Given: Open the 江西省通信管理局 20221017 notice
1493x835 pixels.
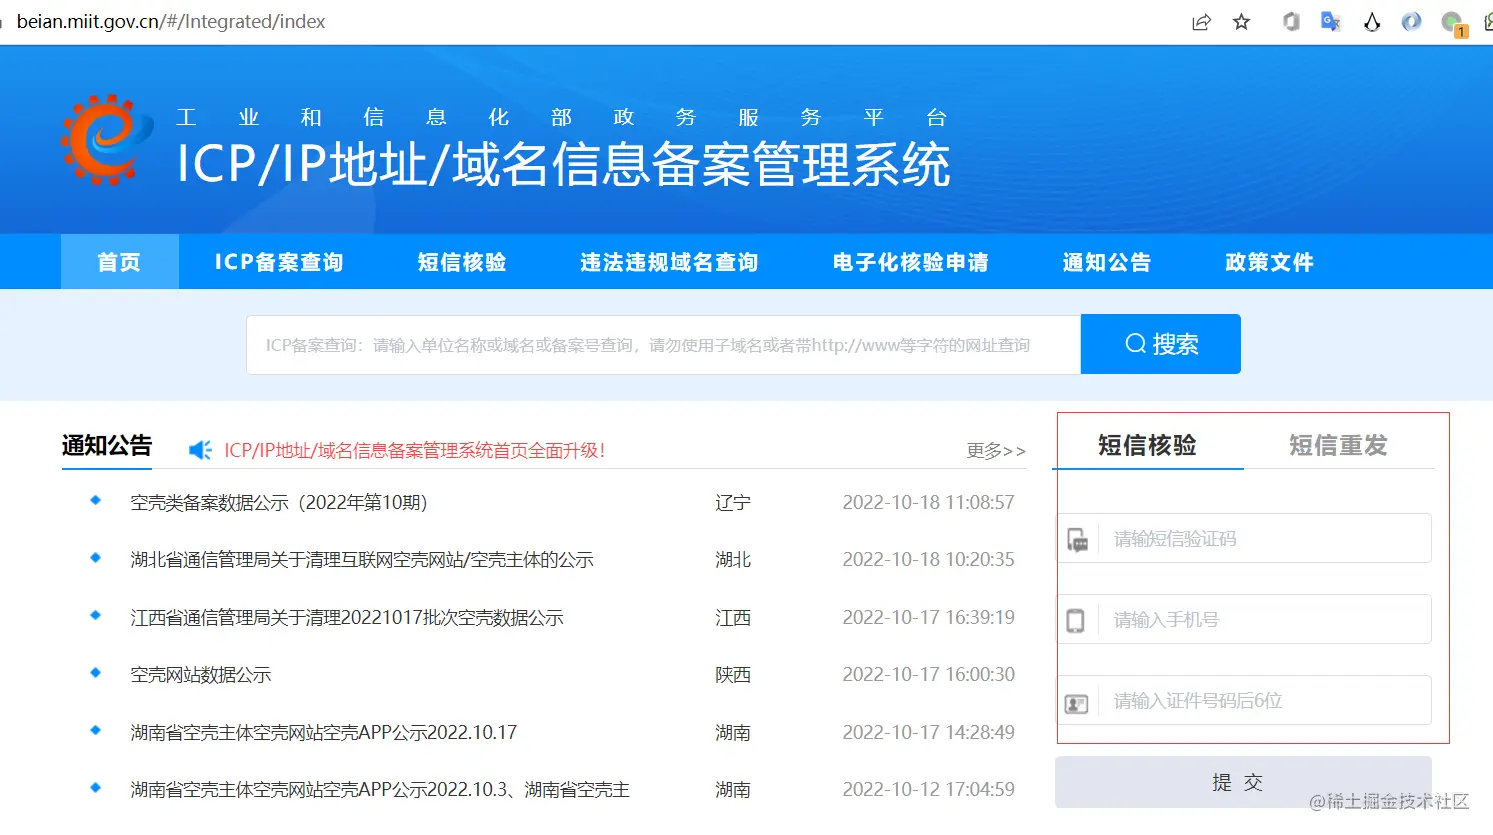Looking at the screenshot, I should click(x=347, y=618).
